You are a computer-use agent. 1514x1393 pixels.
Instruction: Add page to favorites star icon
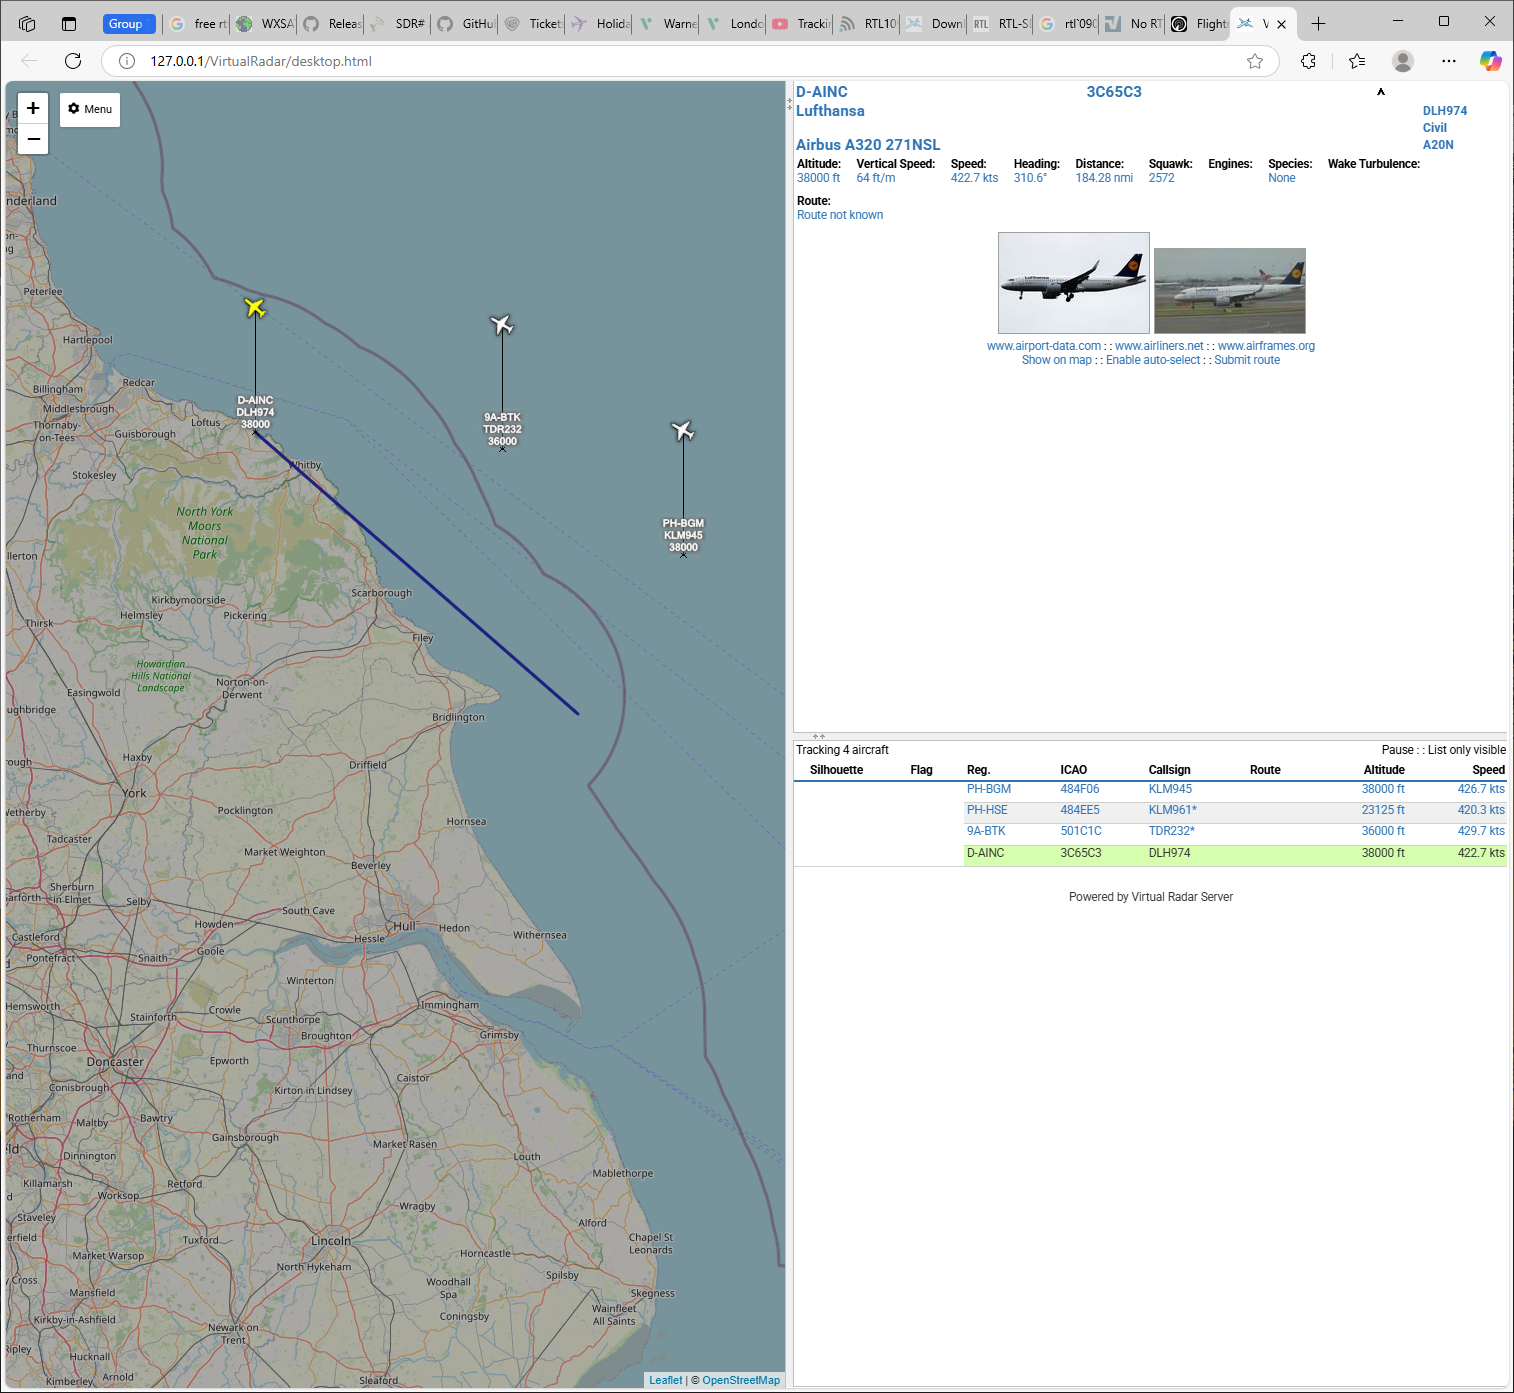point(1255,61)
